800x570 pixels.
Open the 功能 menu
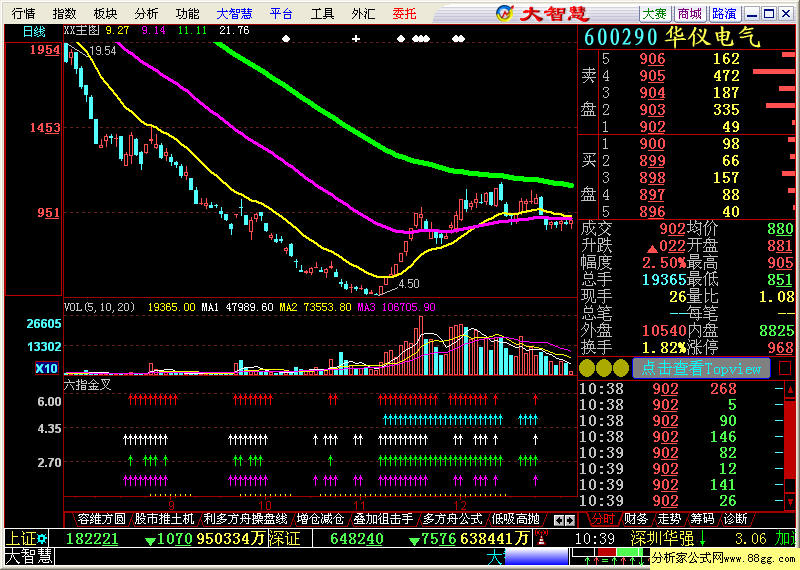187,14
